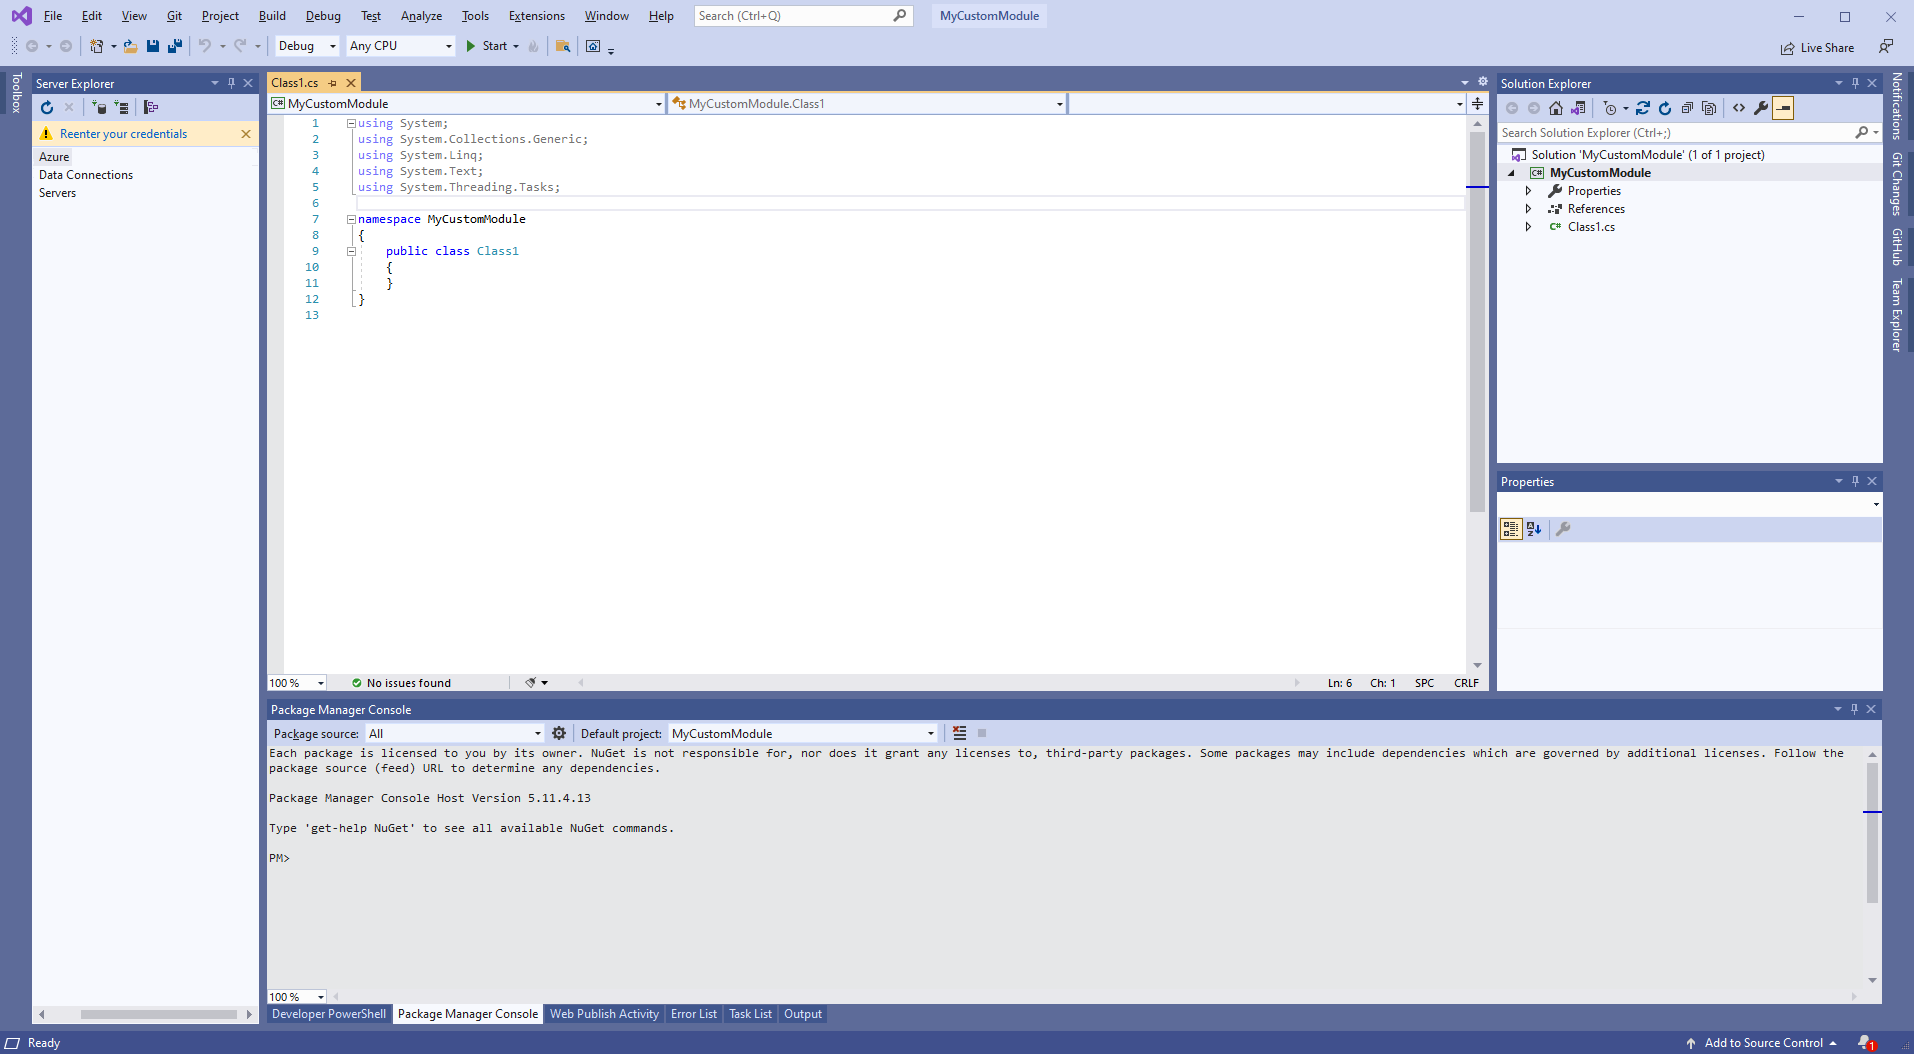
Task: Switch between solutions and folder views icon
Action: coord(1578,108)
